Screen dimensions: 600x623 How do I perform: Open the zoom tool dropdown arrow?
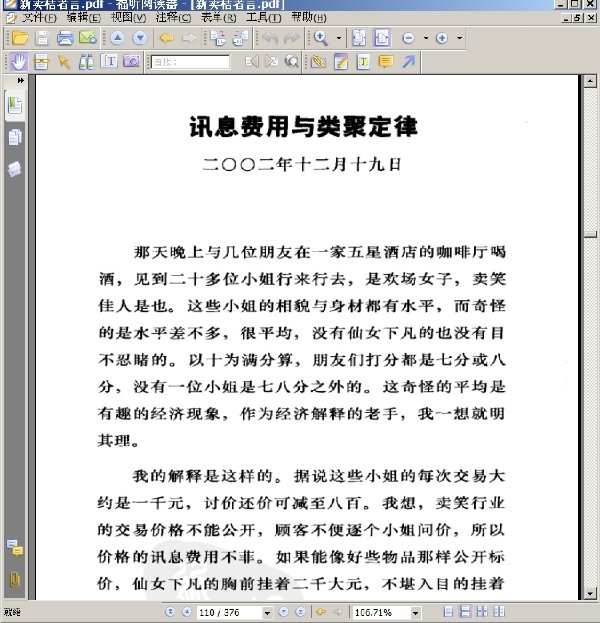339,38
